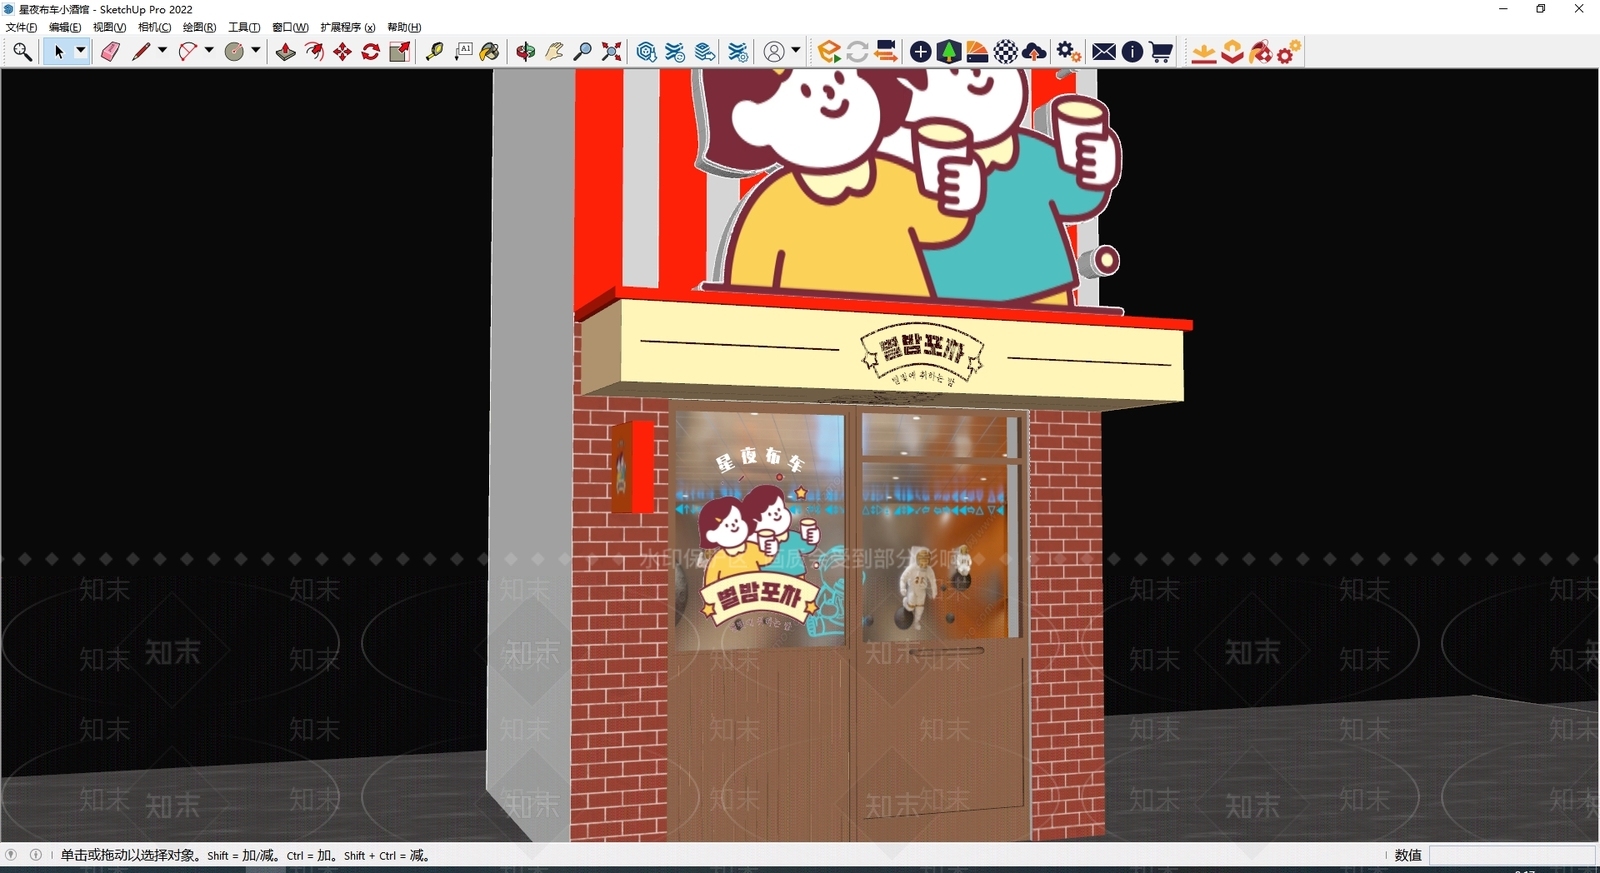
Task: Select the Scale tool
Action: click(399, 52)
